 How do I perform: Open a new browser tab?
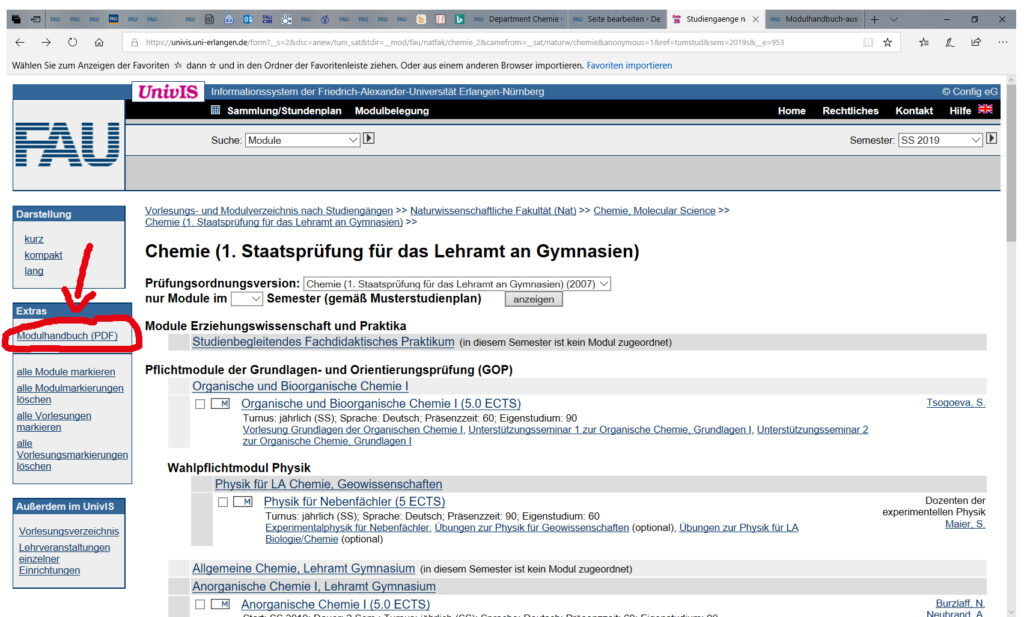tap(874, 19)
